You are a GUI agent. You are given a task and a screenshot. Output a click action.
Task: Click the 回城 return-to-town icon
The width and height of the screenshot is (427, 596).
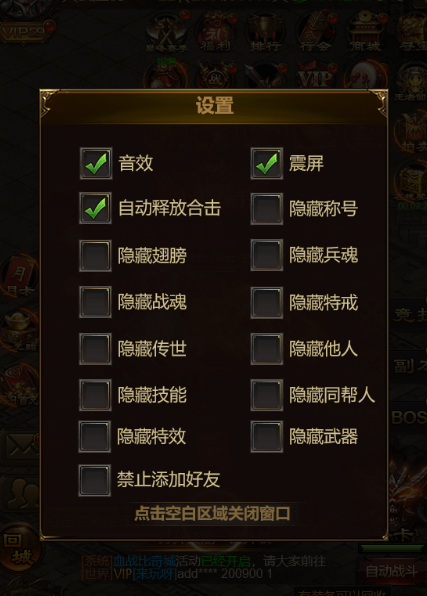click(x=18, y=548)
